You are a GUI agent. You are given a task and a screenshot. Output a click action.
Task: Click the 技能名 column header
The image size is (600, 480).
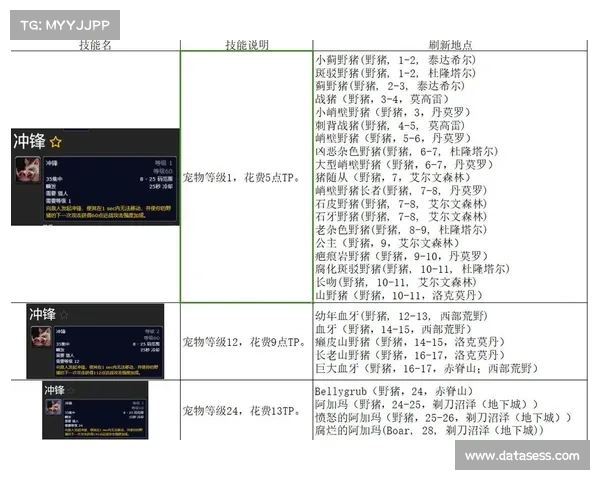tap(95, 45)
